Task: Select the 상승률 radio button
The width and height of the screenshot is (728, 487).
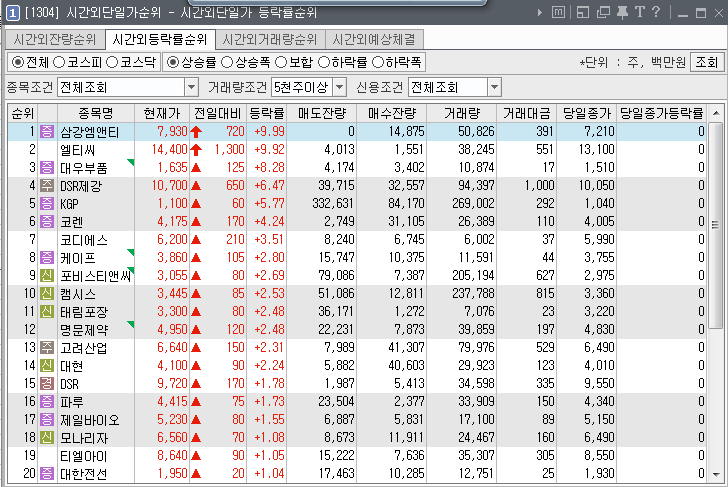Action: [x=173, y=62]
